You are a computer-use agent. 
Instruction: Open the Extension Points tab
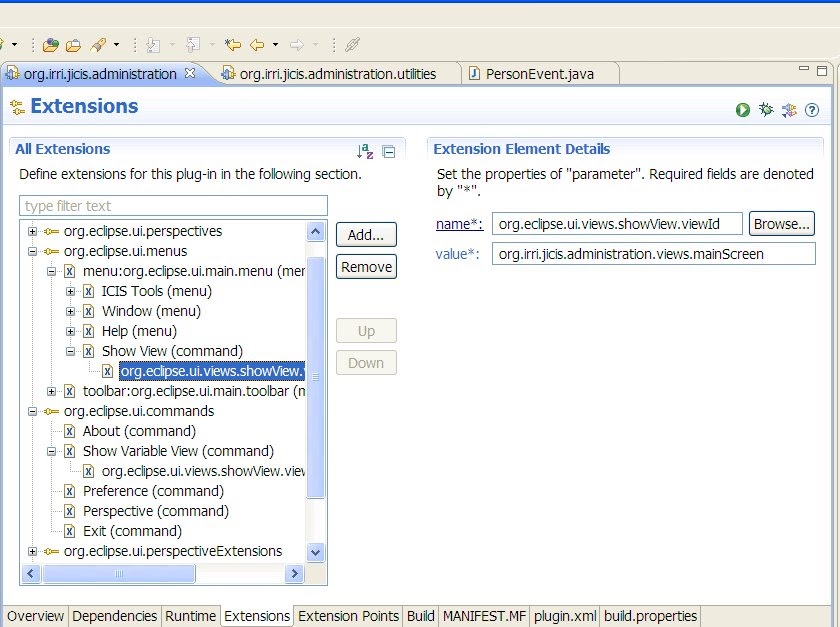[348, 616]
